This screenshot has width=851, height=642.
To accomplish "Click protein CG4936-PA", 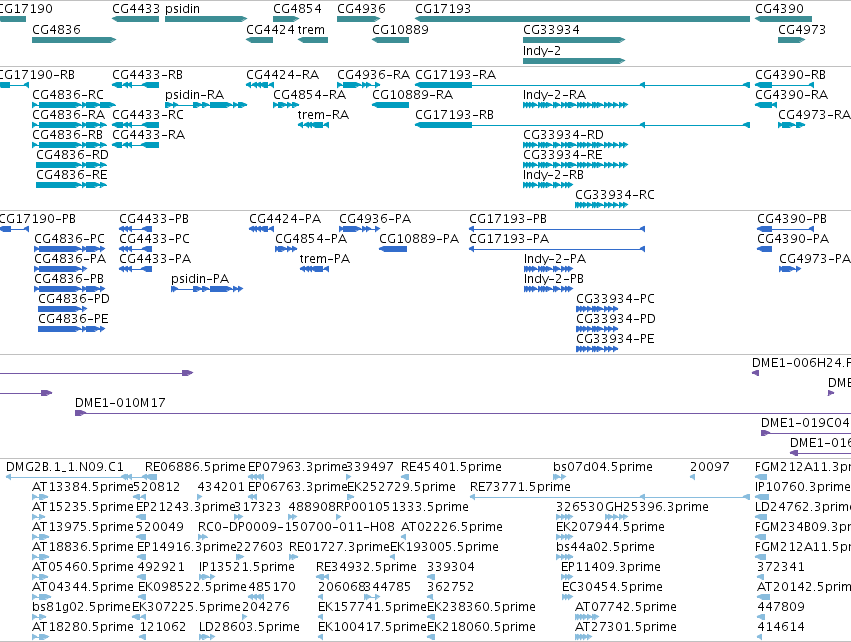I will (375, 219).
